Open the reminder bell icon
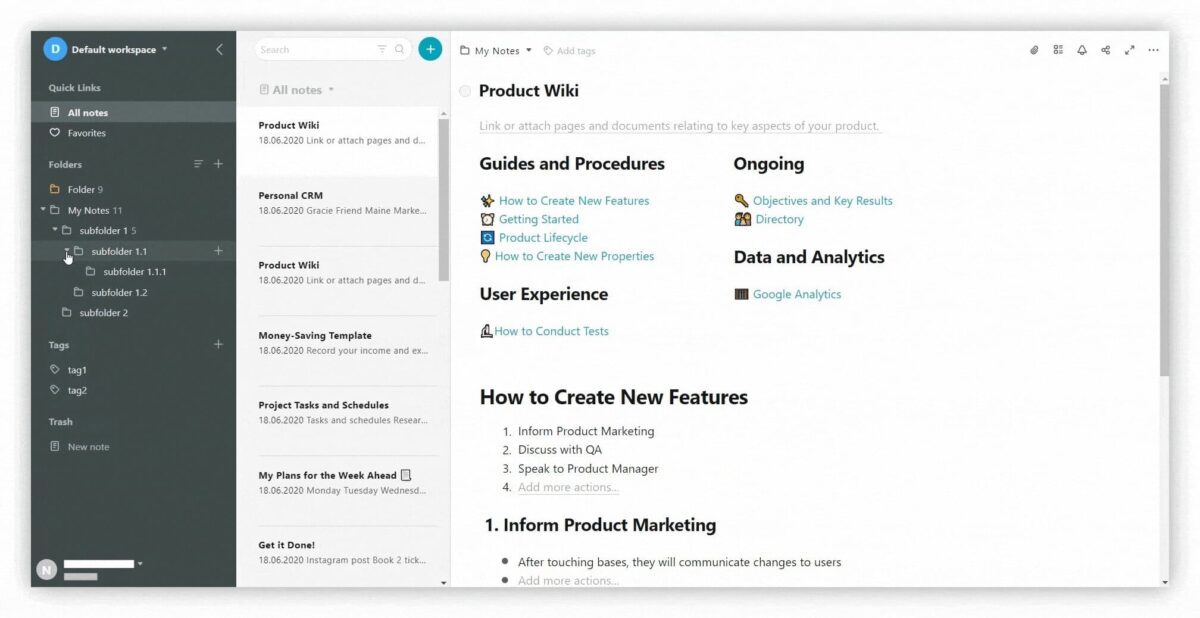This screenshot has height=618, width=1200. (1081, 50)
